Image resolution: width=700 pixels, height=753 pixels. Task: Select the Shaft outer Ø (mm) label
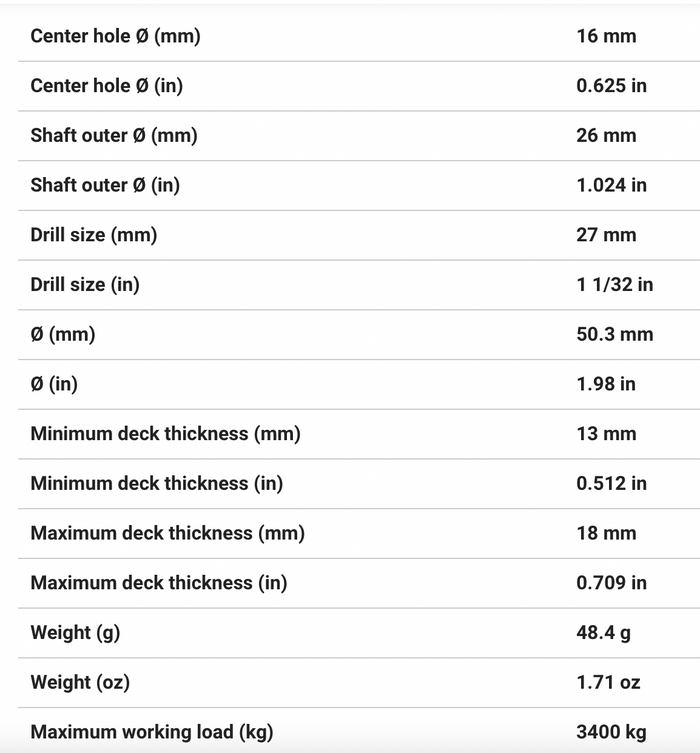(114, 136)
